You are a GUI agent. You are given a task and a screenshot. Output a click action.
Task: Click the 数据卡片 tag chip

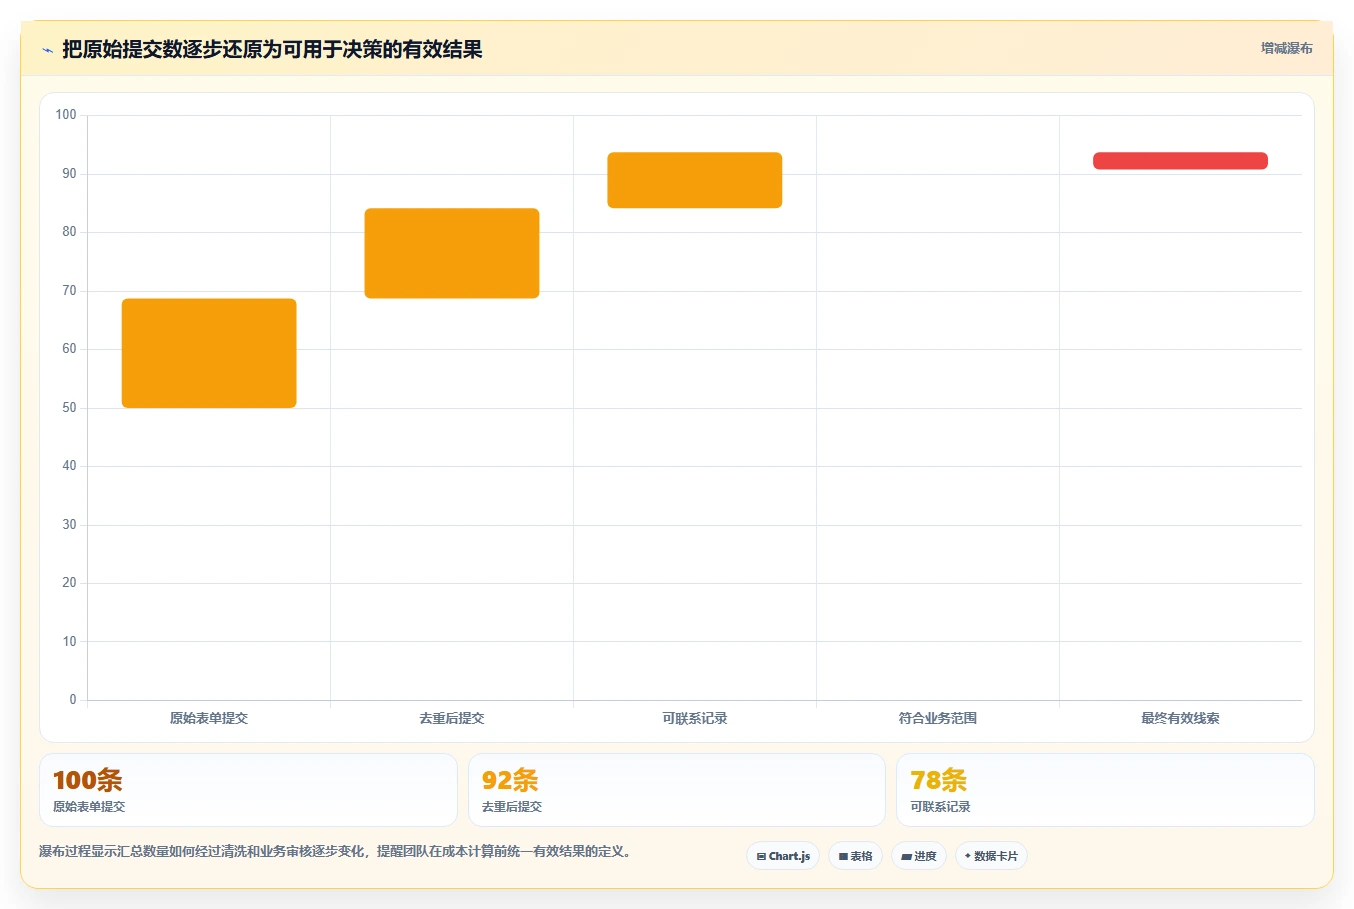pyautogui.click(x=991, y=856)
